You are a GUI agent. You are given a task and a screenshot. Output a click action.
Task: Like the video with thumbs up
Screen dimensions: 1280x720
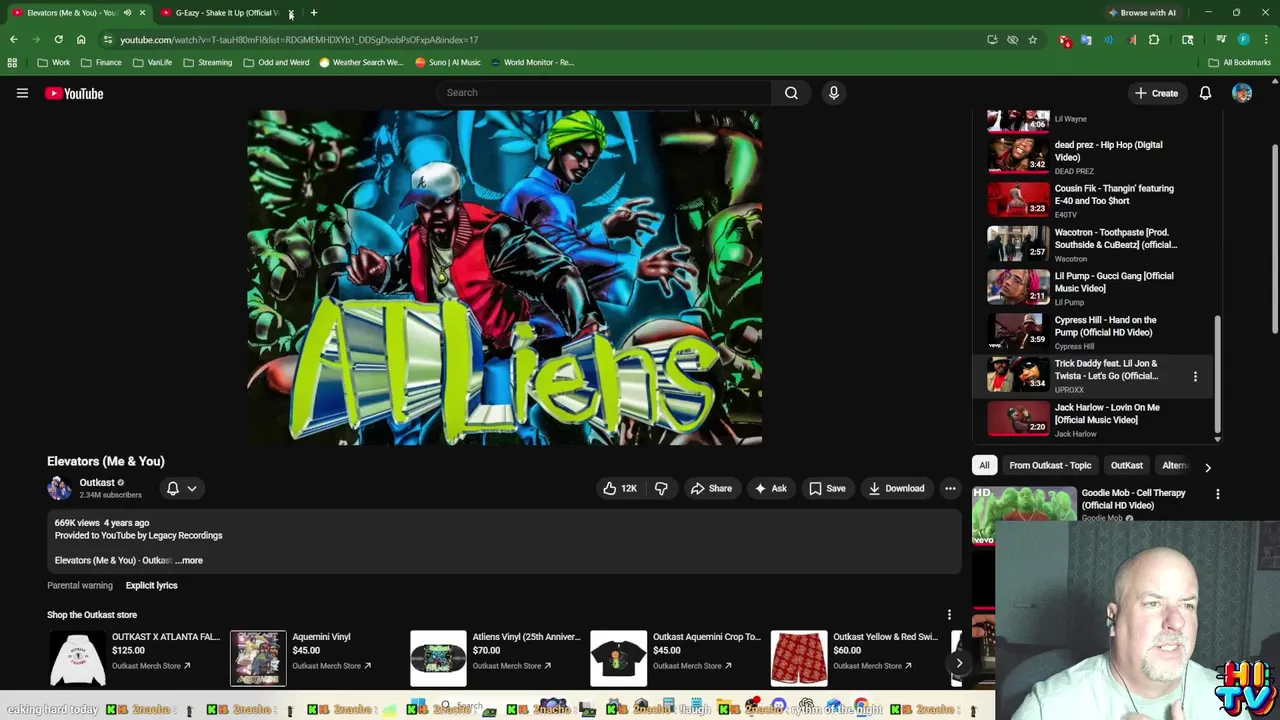pos(619,488)
